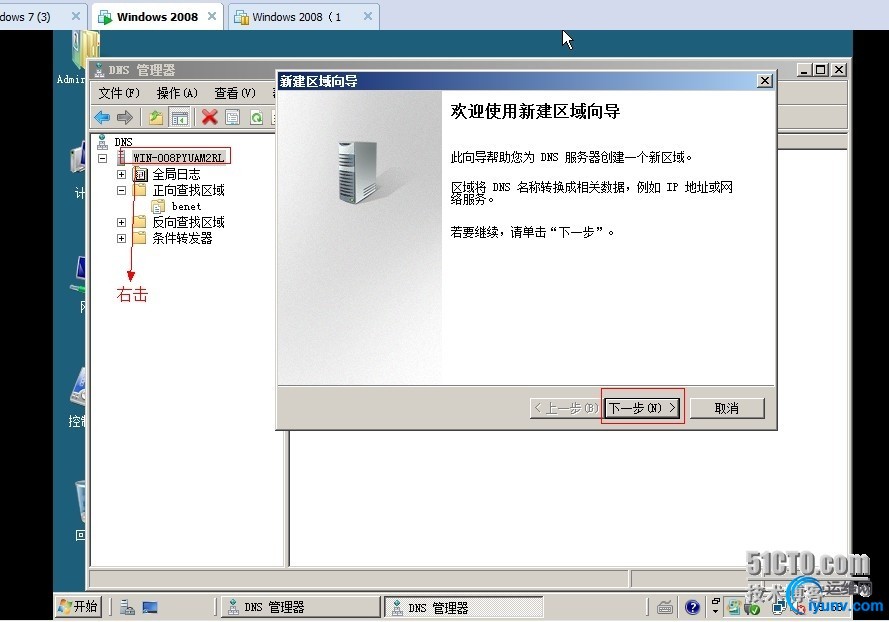Open the Properties toolbar icon
889x622 pixels.
click(x=232, y=117)
